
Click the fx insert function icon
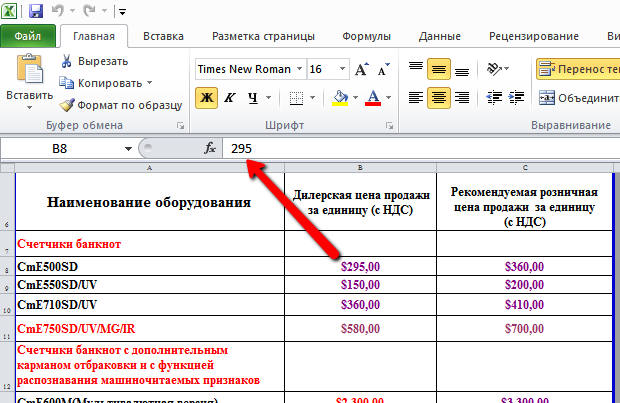(x=210, y=149)
